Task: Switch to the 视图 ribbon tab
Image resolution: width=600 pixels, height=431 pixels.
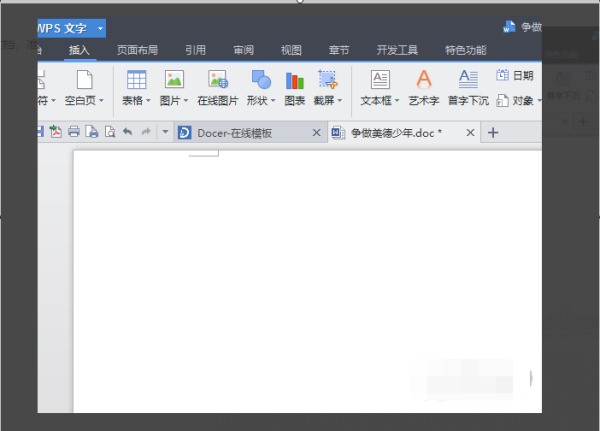Action: (x=291, y=50)
